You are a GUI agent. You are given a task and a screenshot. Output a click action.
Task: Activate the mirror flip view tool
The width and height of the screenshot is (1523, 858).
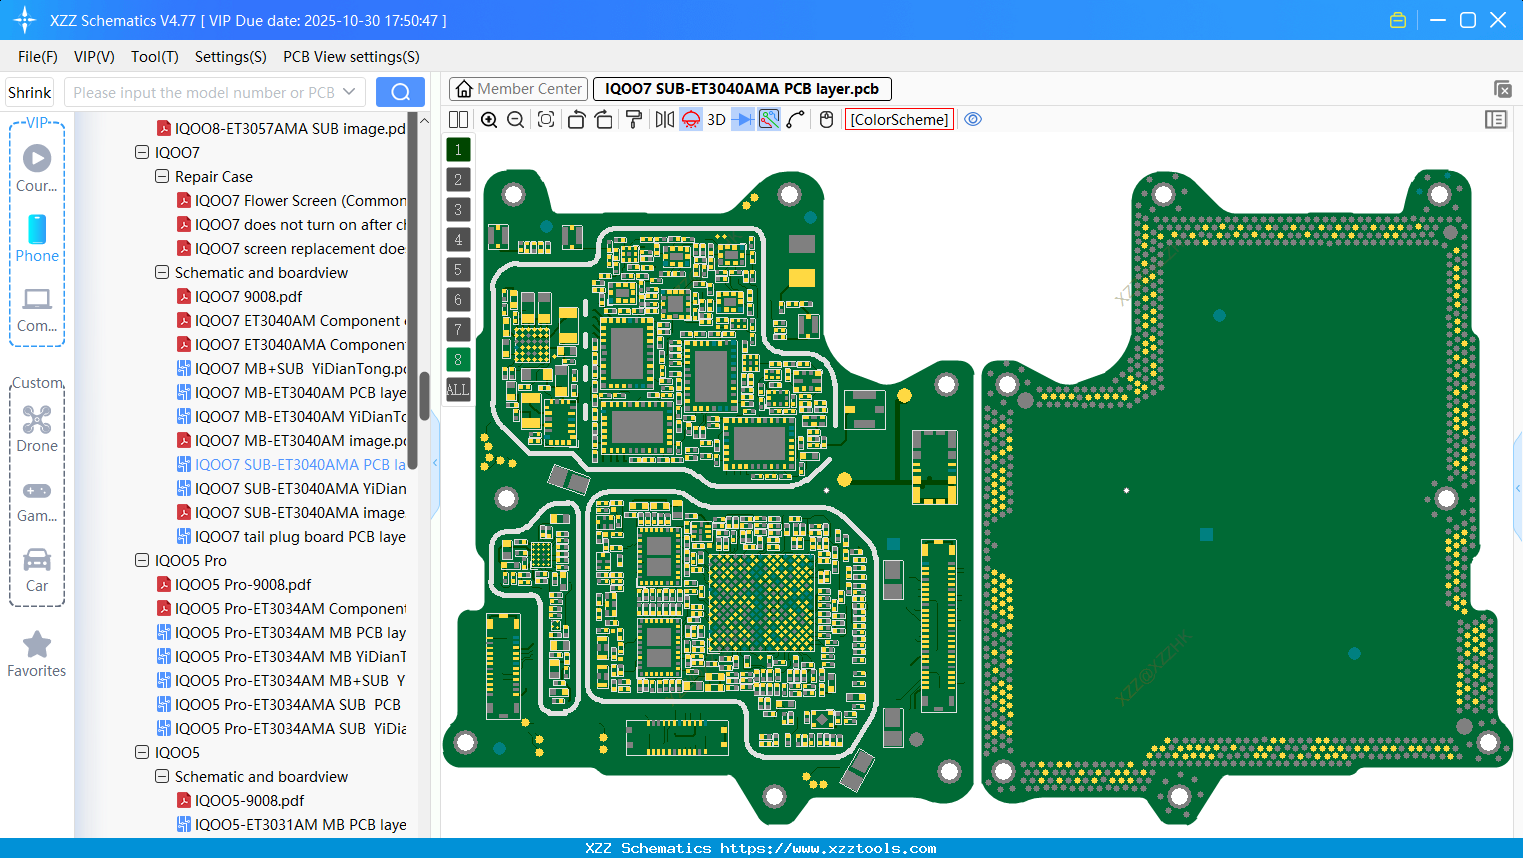[663, 119]
